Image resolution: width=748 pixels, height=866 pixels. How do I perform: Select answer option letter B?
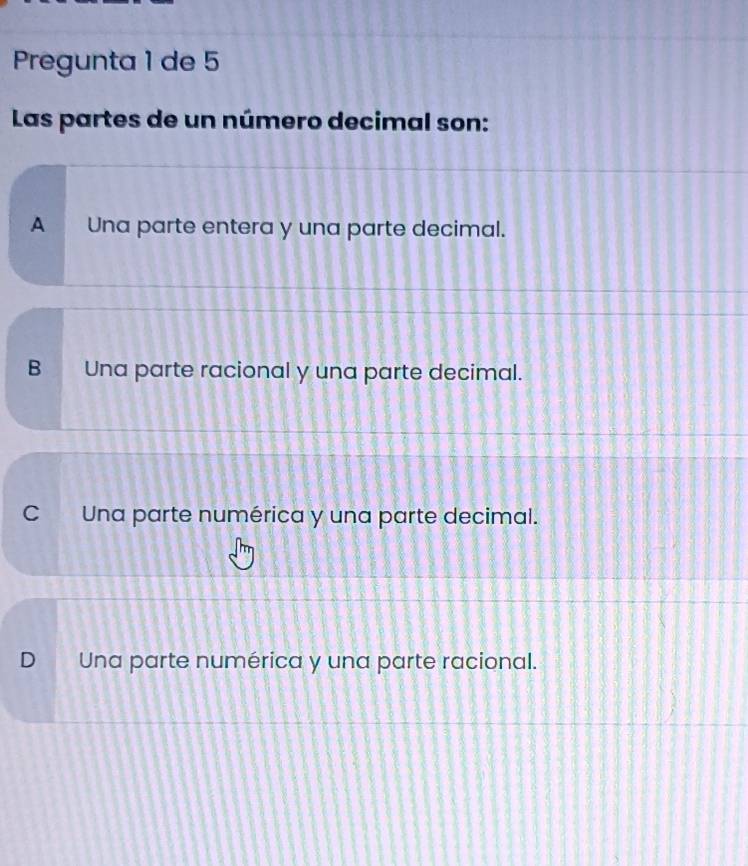(36, 368)
